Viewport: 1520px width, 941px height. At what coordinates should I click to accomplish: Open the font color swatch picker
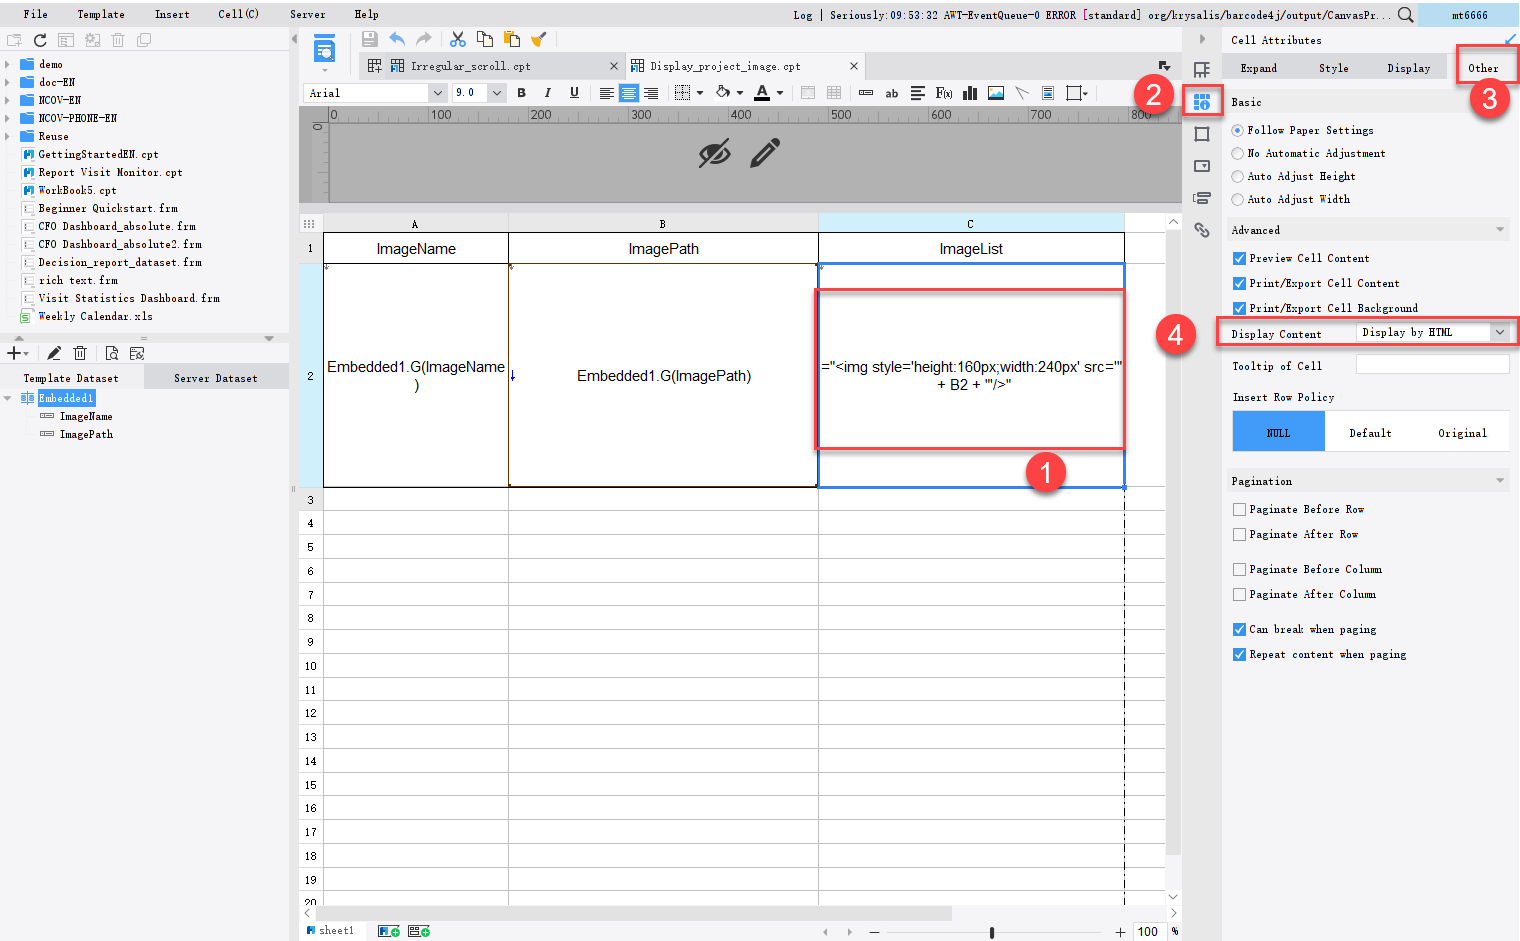click(x=779, y=92)
